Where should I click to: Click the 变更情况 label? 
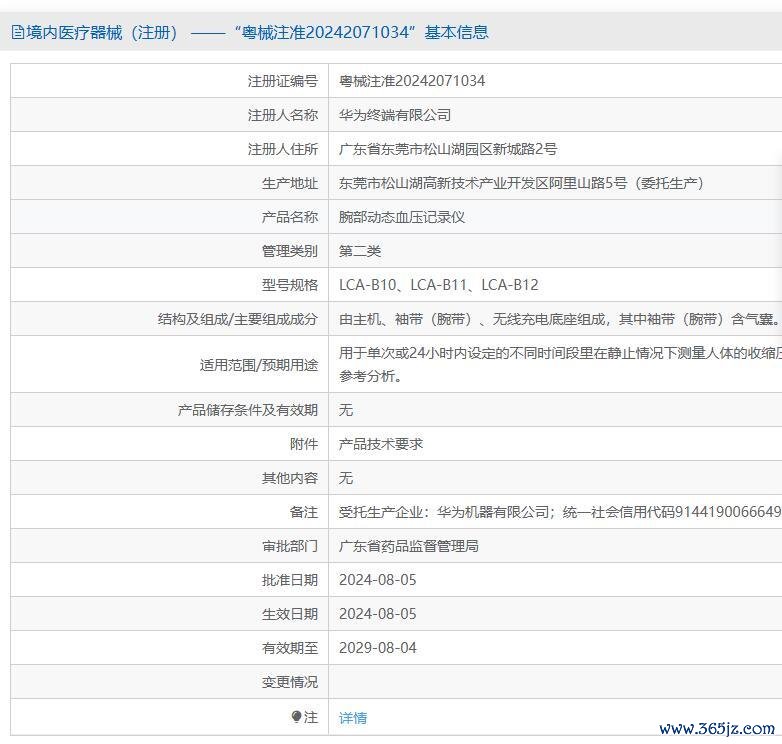coord(289,682)
